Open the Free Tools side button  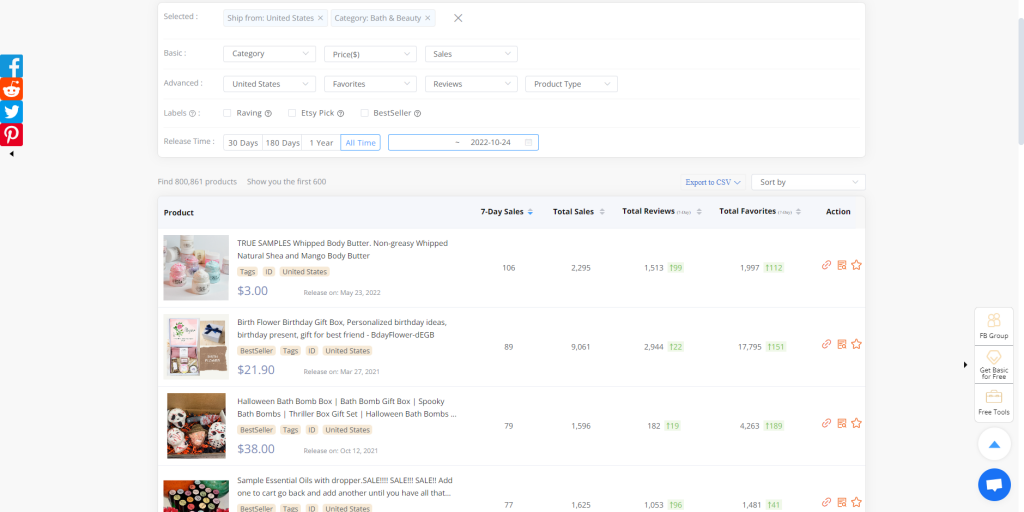(x=993, y=402)
